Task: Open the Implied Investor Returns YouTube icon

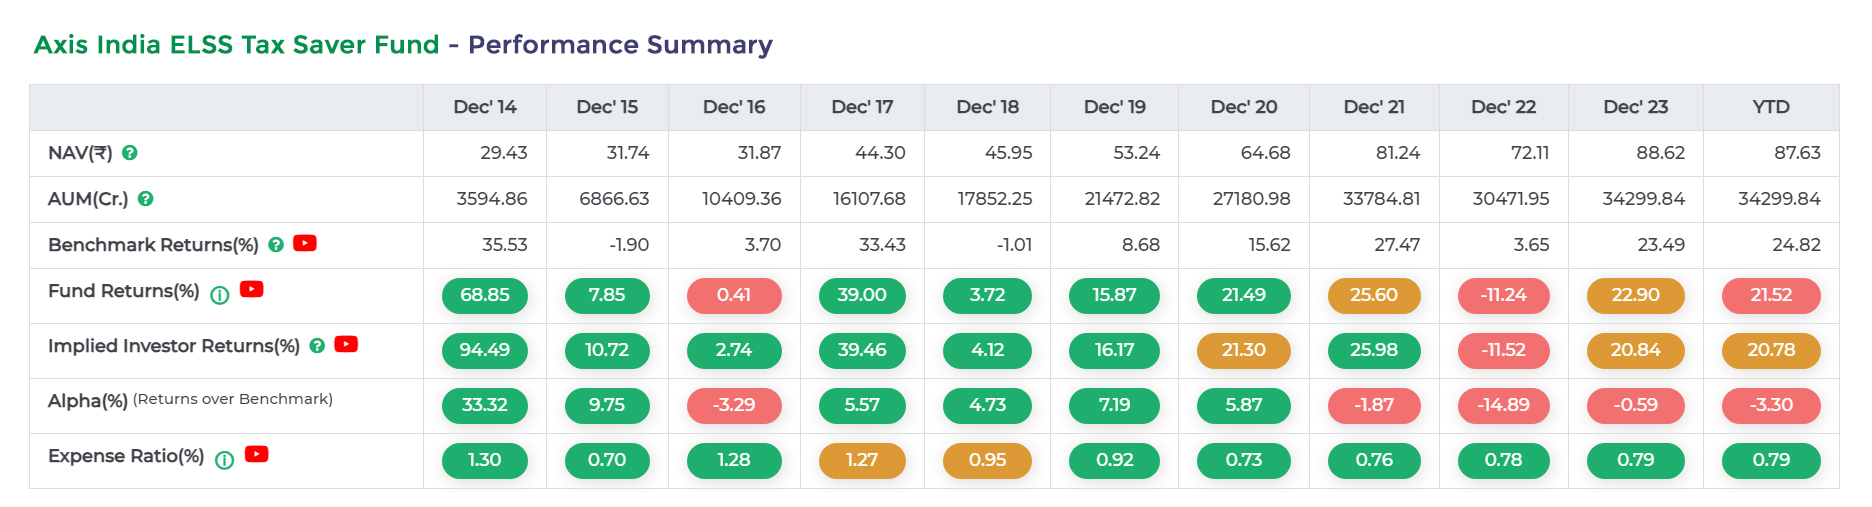Action: point(346,344)
